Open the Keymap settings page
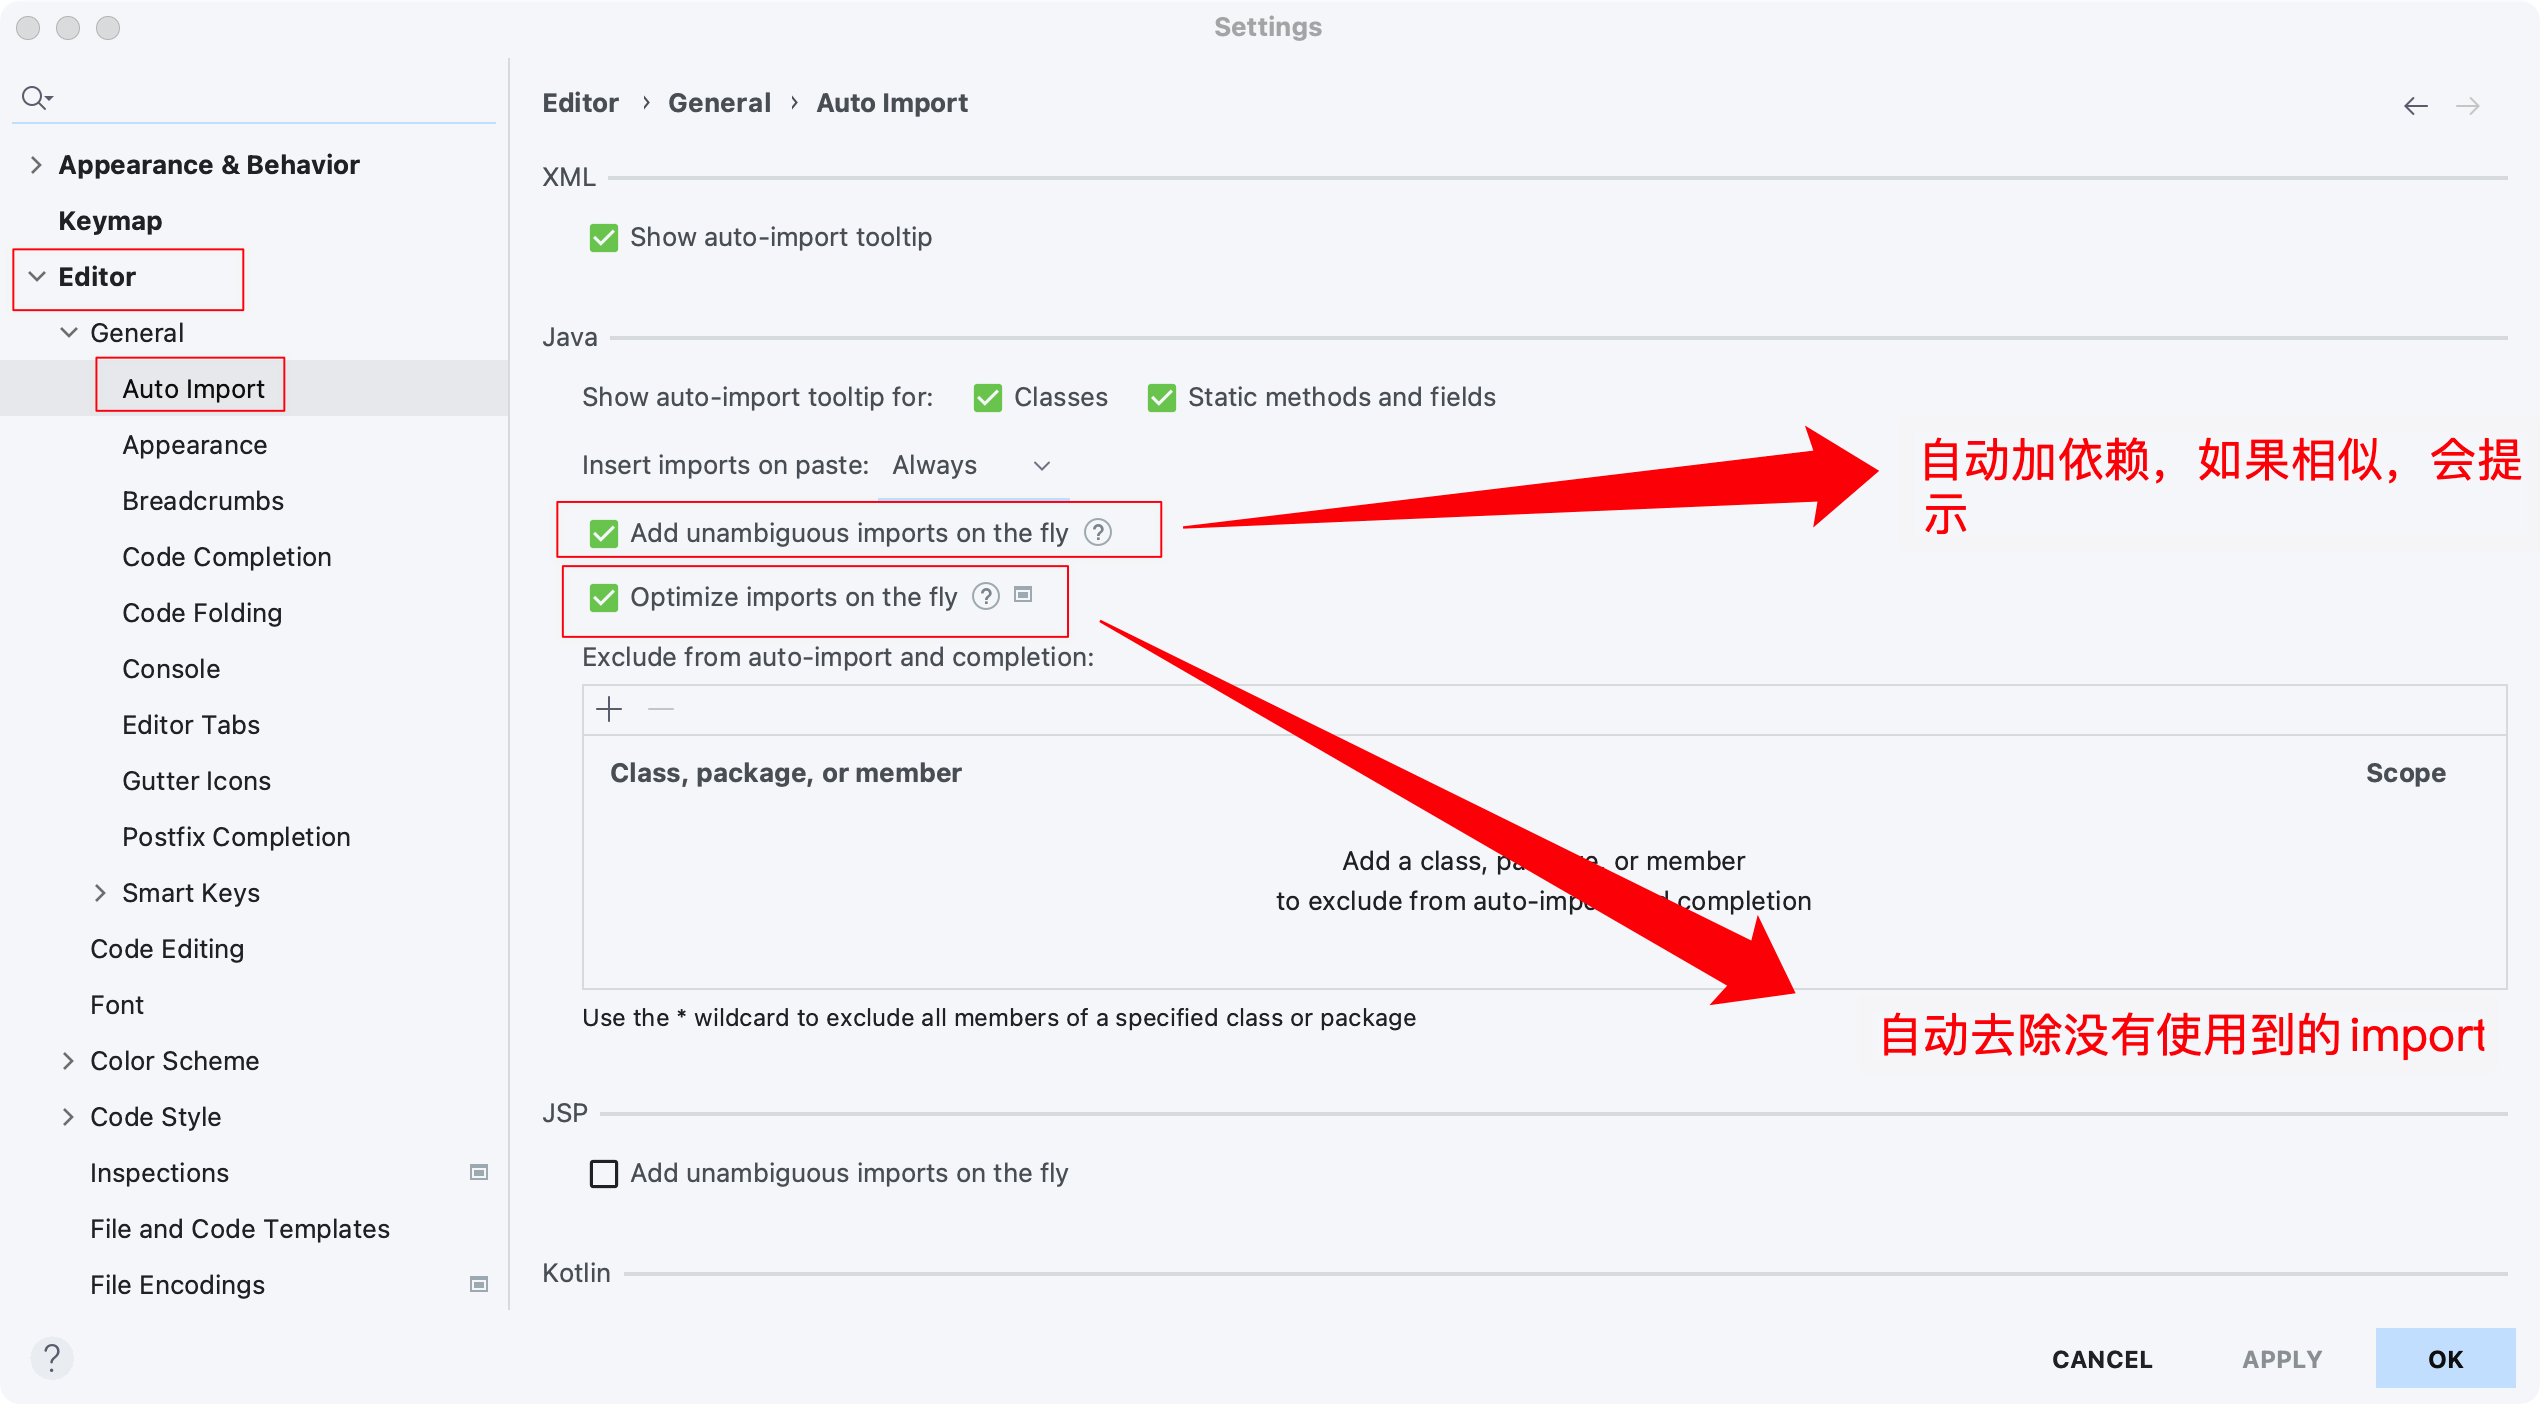Screen dimensions: 2540x1404 pyautogui.click(x=110, y=220)
